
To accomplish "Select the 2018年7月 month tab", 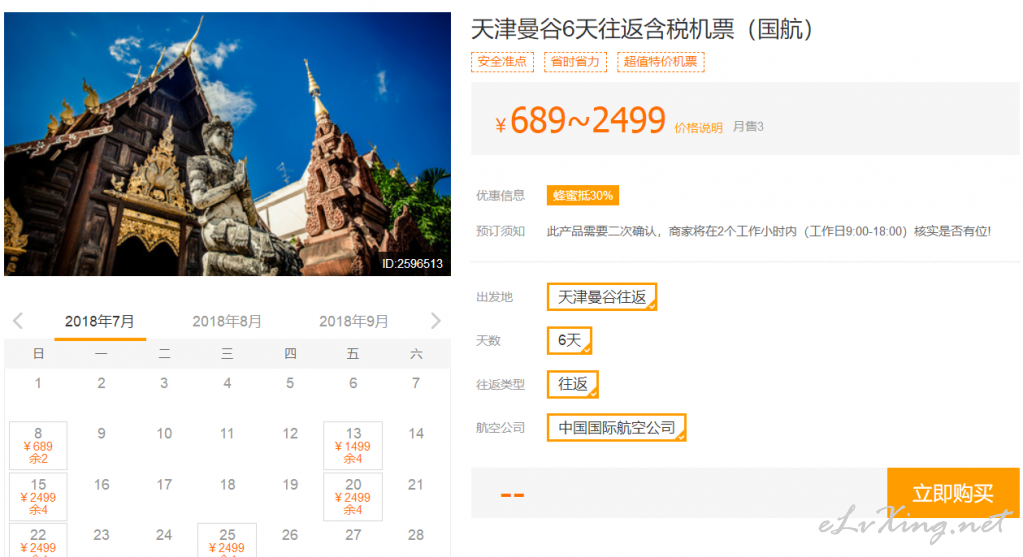I will pos(100,322).
